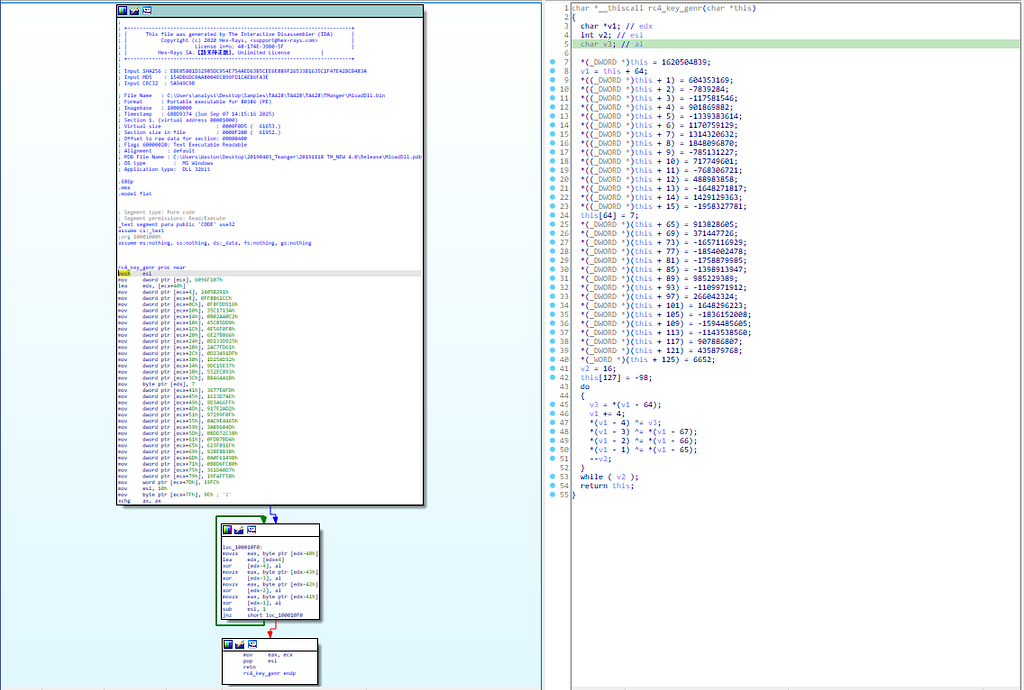Click pencil edit icon on loc_100010F0 block
This screenshot has width=1024, height=690.
tap(239, 529)
